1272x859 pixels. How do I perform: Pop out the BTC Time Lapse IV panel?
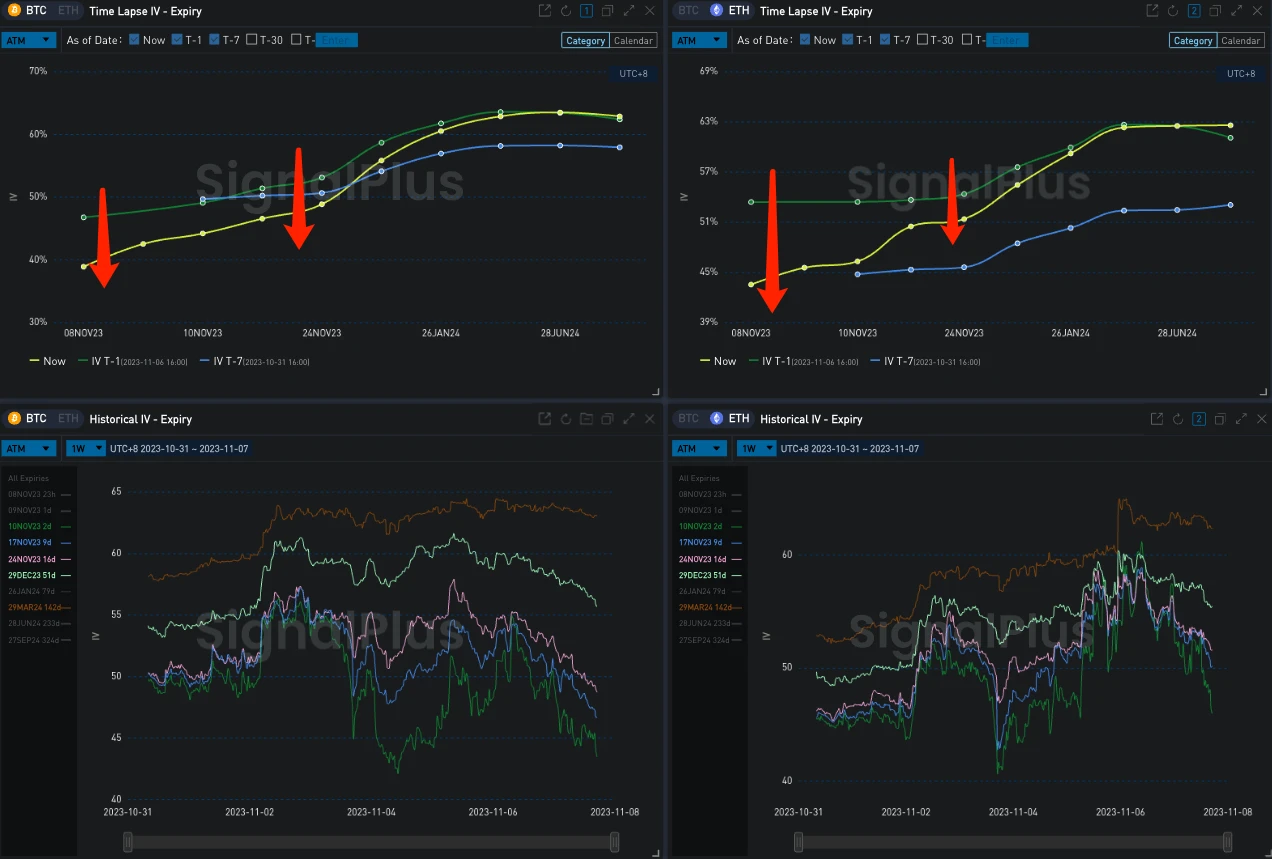pos(544,11)
